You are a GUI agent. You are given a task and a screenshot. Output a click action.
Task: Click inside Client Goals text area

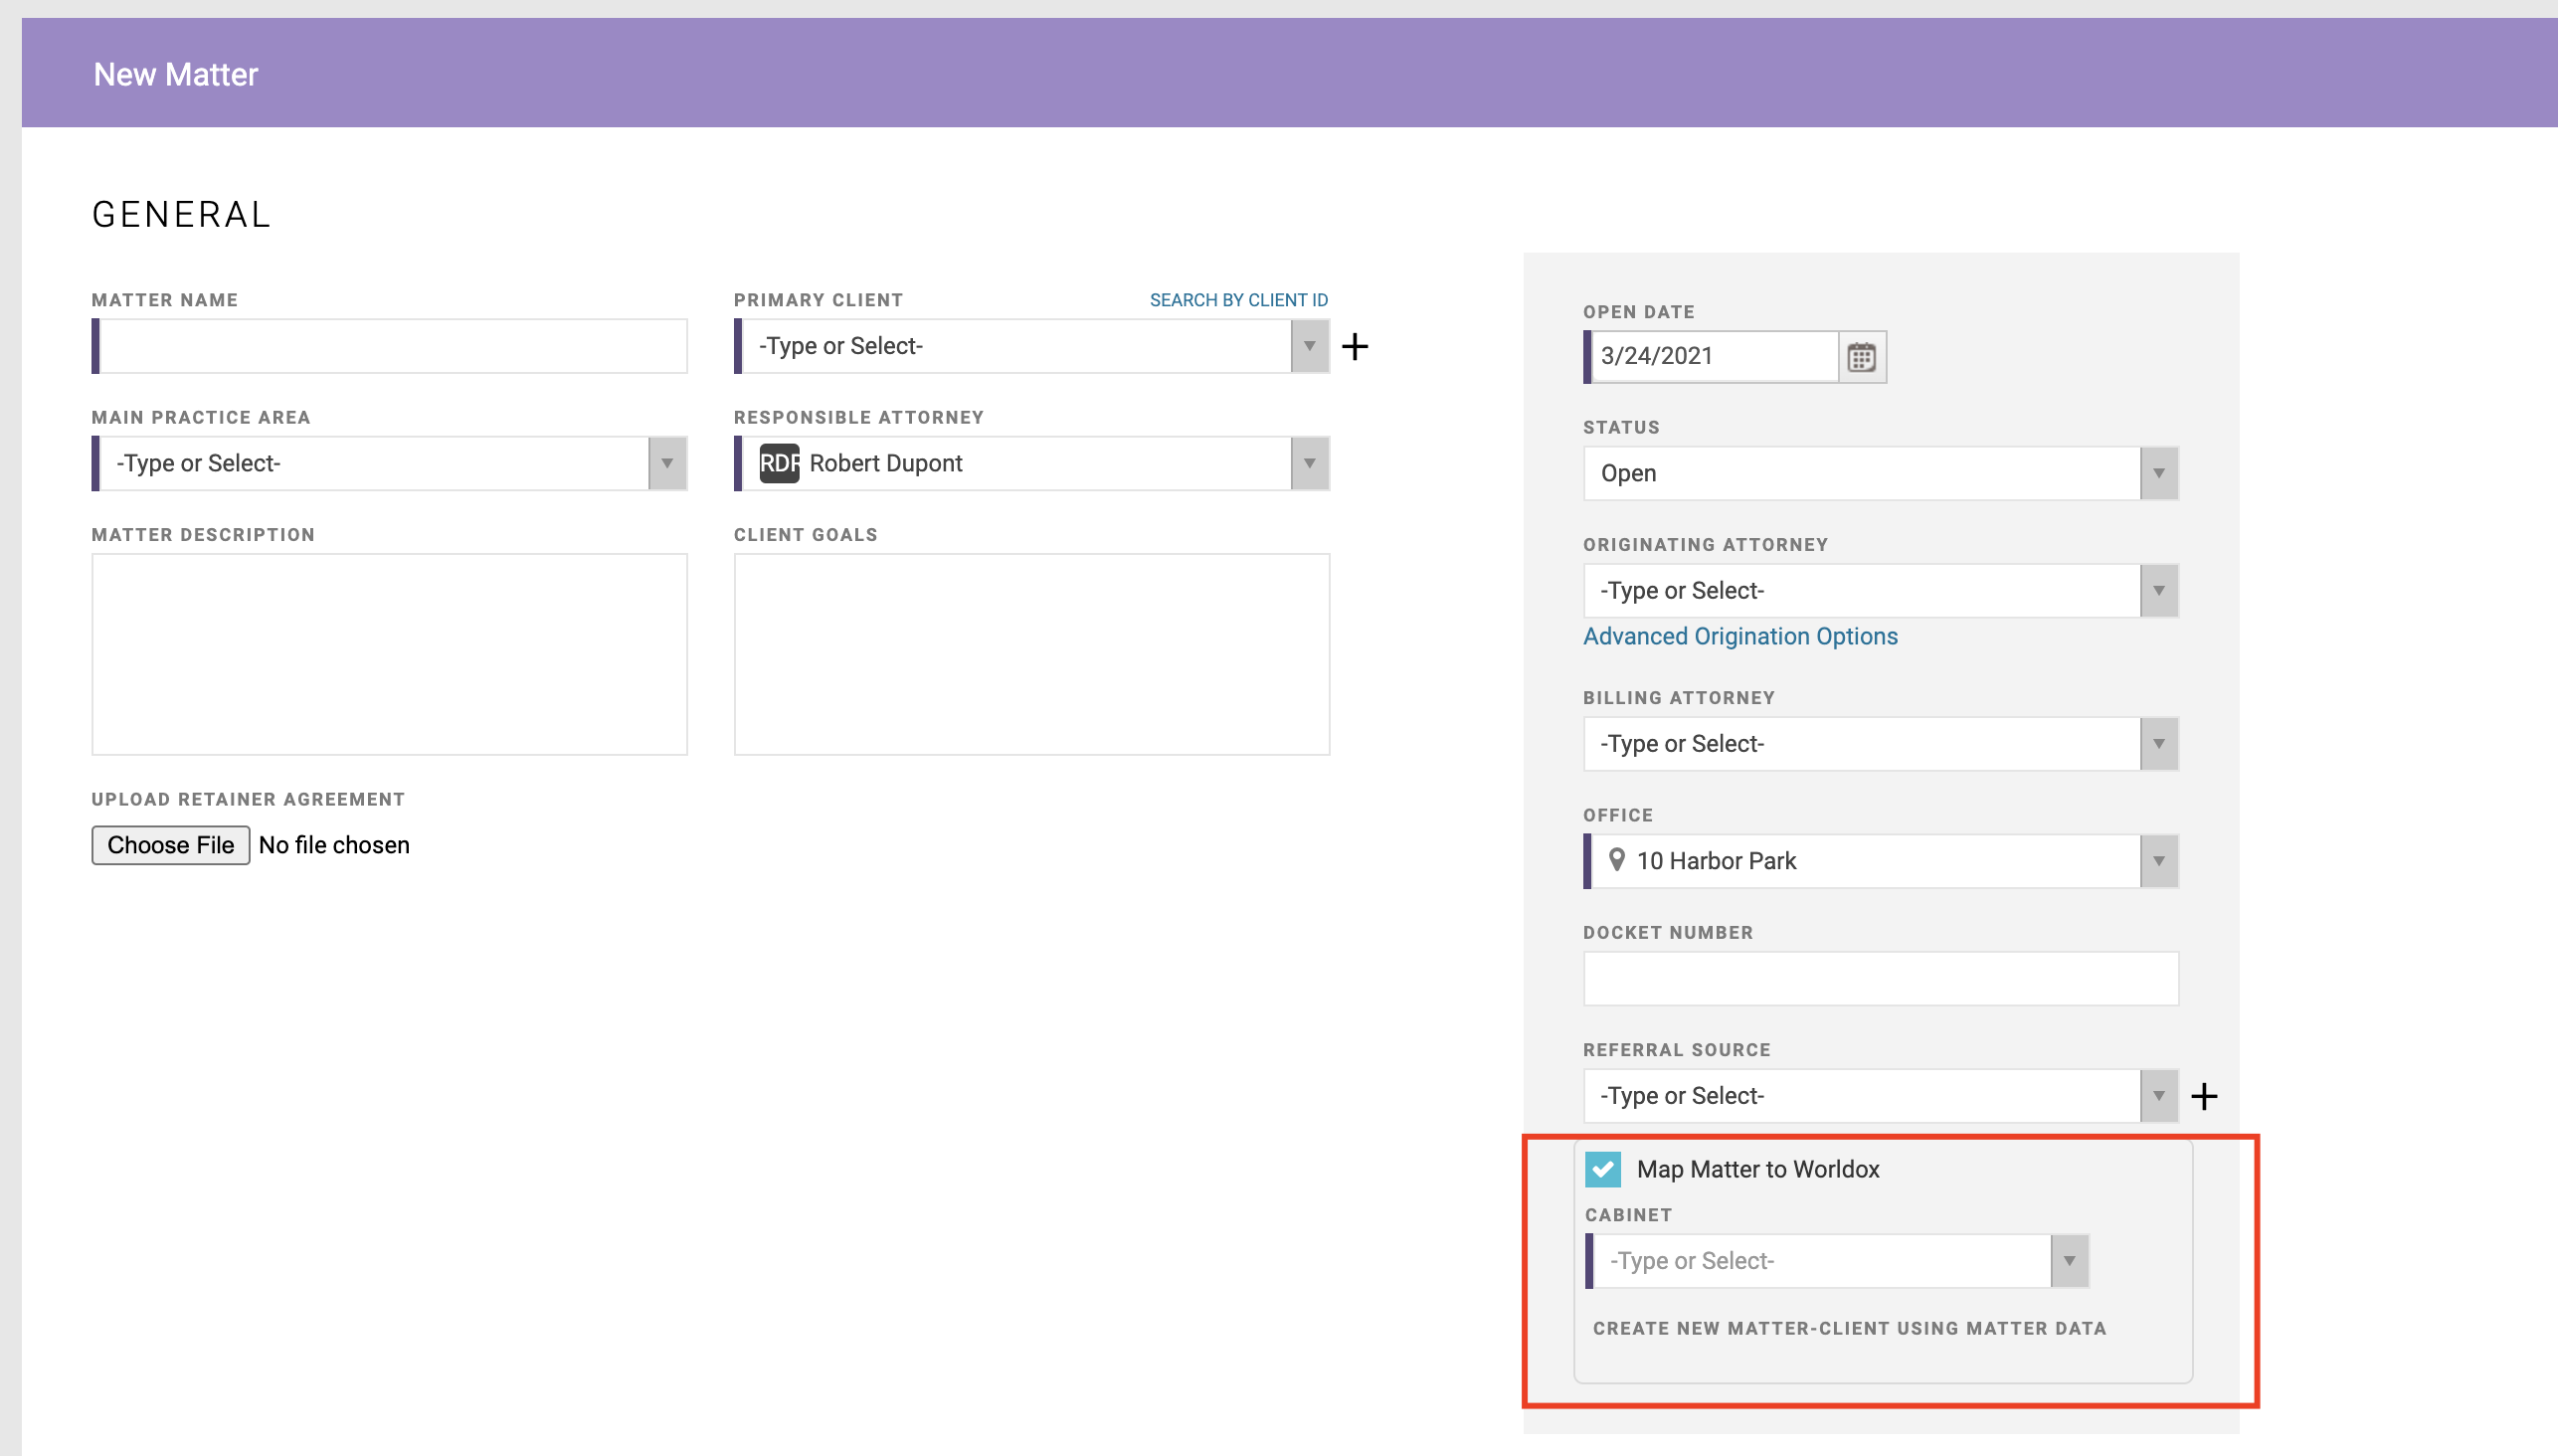click(x=1031, y=655)
